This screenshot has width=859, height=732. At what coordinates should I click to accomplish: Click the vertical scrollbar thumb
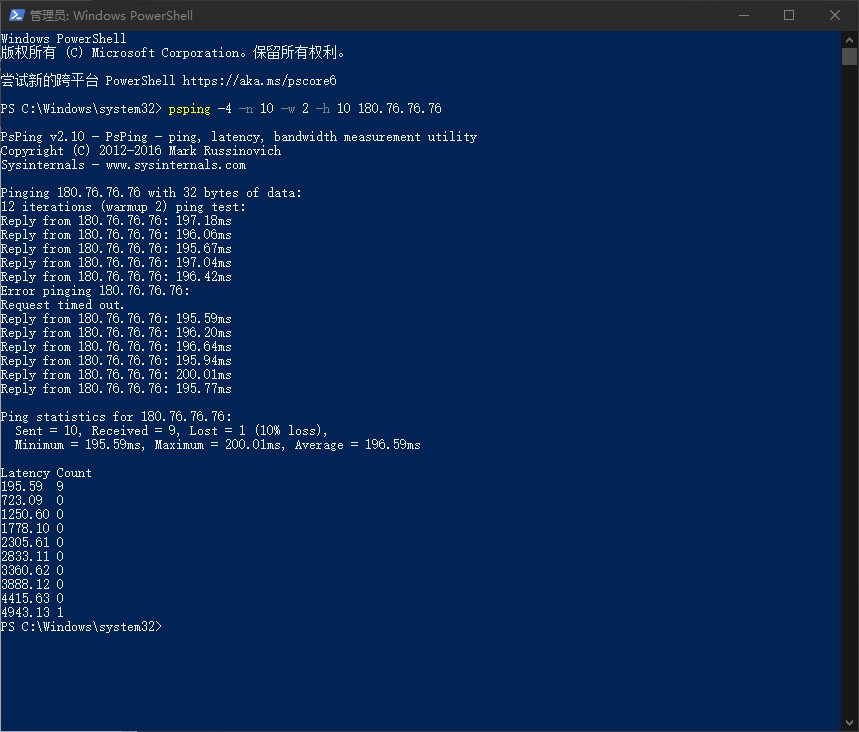coord(849,56)
